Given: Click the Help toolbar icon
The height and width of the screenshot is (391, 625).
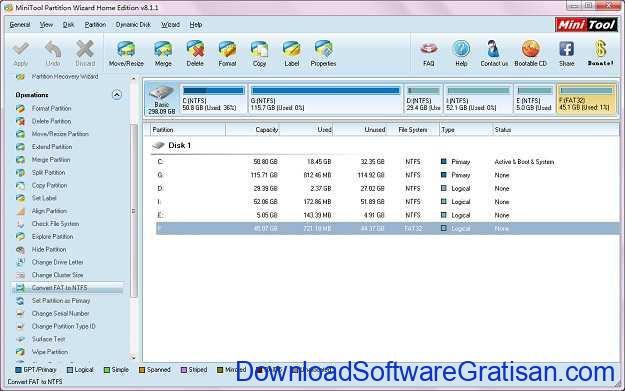Looking at the screenshot, I should [x=461, y=54].
